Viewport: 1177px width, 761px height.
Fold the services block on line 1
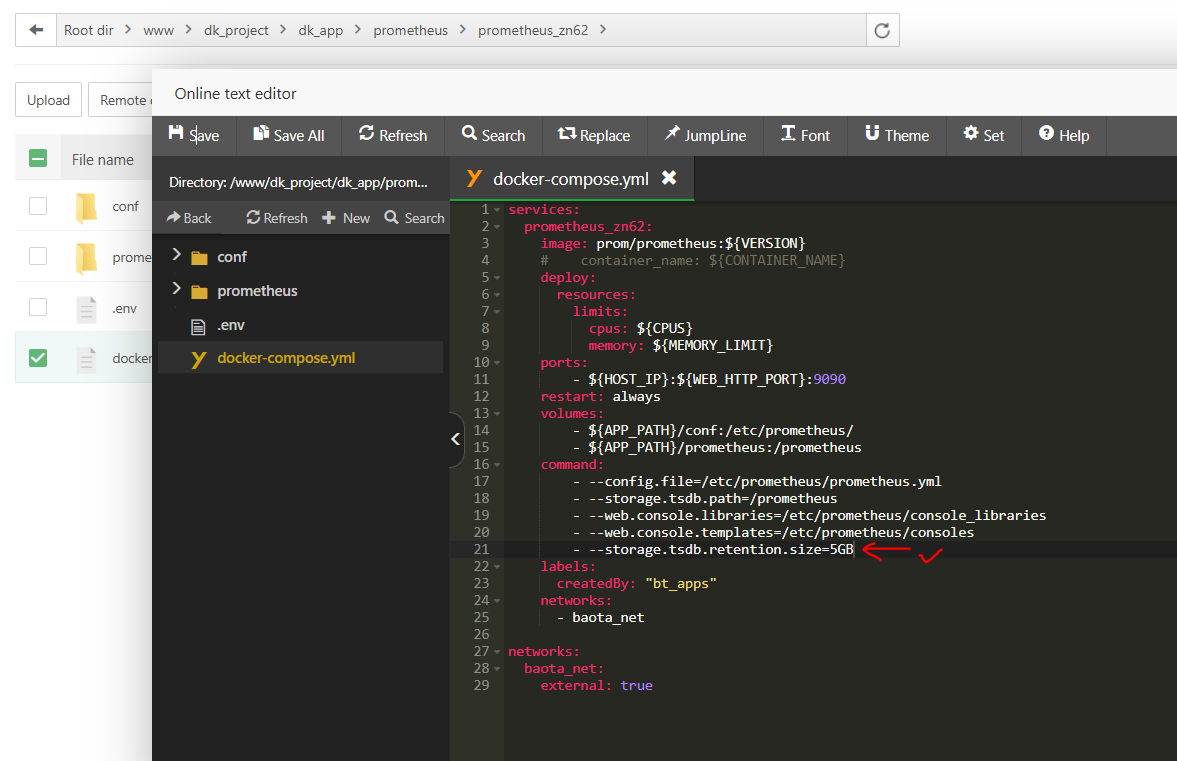[x=497, y=210]
